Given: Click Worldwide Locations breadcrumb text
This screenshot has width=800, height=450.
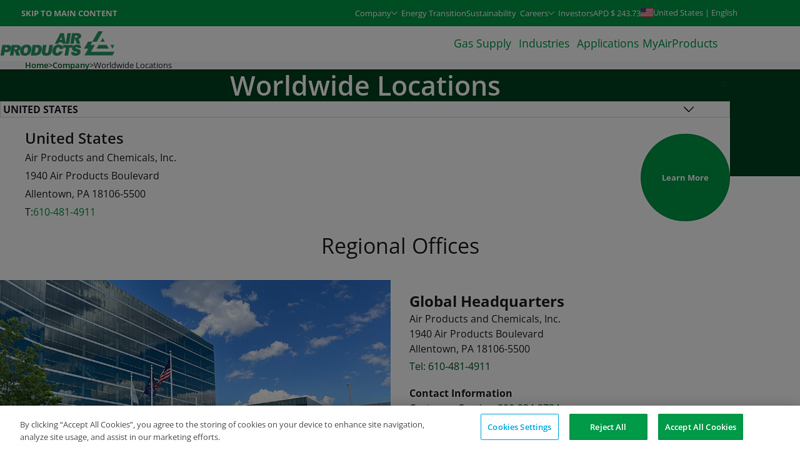Looking at the screenshot, I should [x=133, y=65].
